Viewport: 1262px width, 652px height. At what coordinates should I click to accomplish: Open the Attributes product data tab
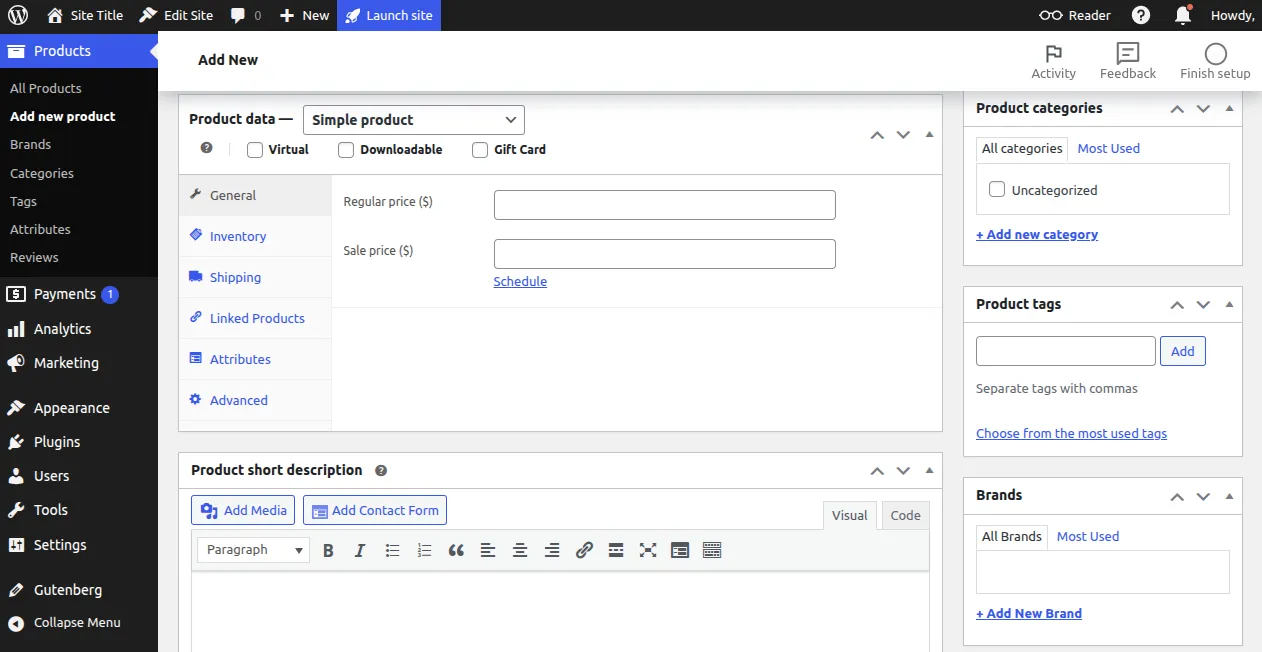[x=255, y=359]
